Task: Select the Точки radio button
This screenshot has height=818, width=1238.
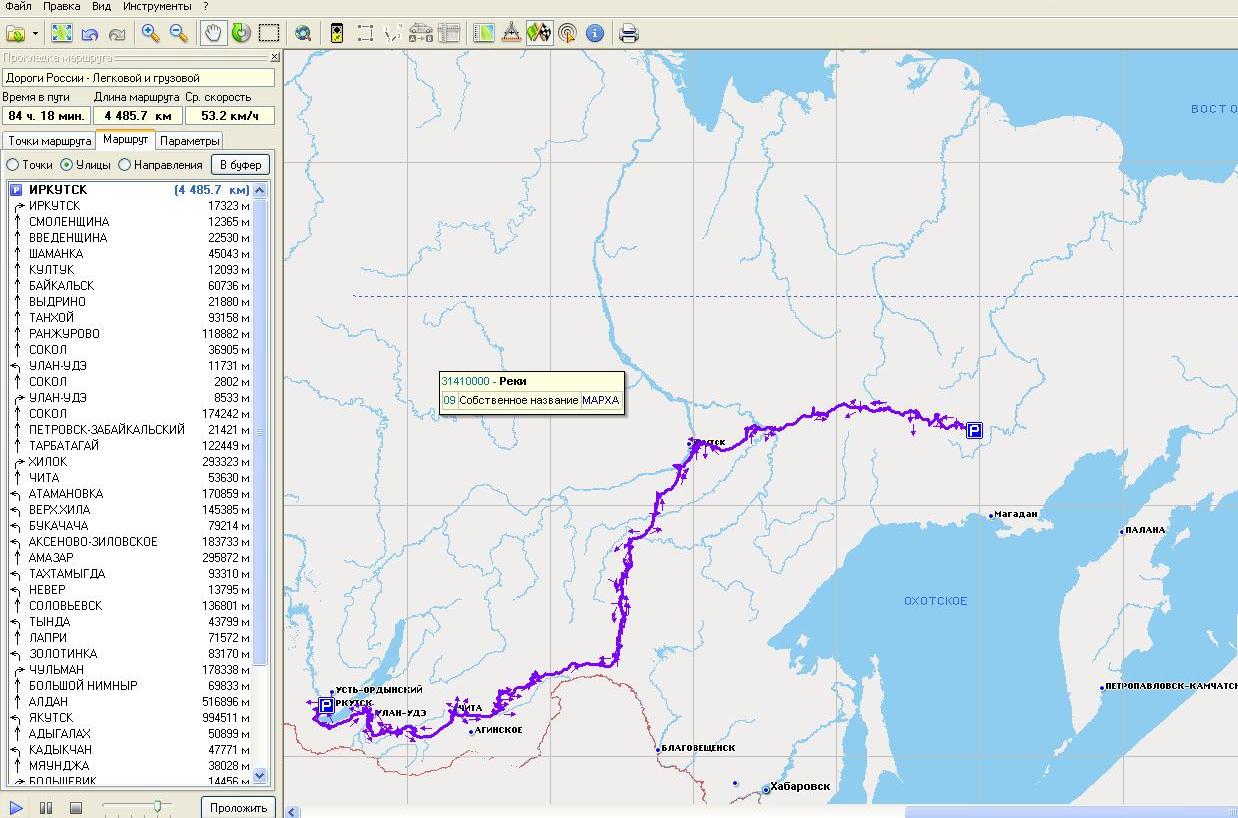Action: [x=13, y=165]
